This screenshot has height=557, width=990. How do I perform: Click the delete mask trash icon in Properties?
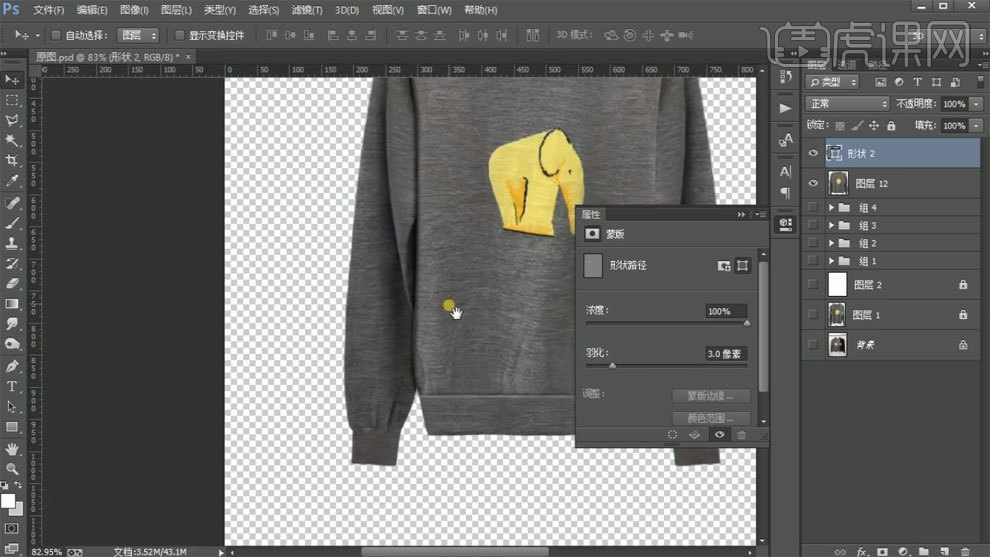[x=742, y=434]
